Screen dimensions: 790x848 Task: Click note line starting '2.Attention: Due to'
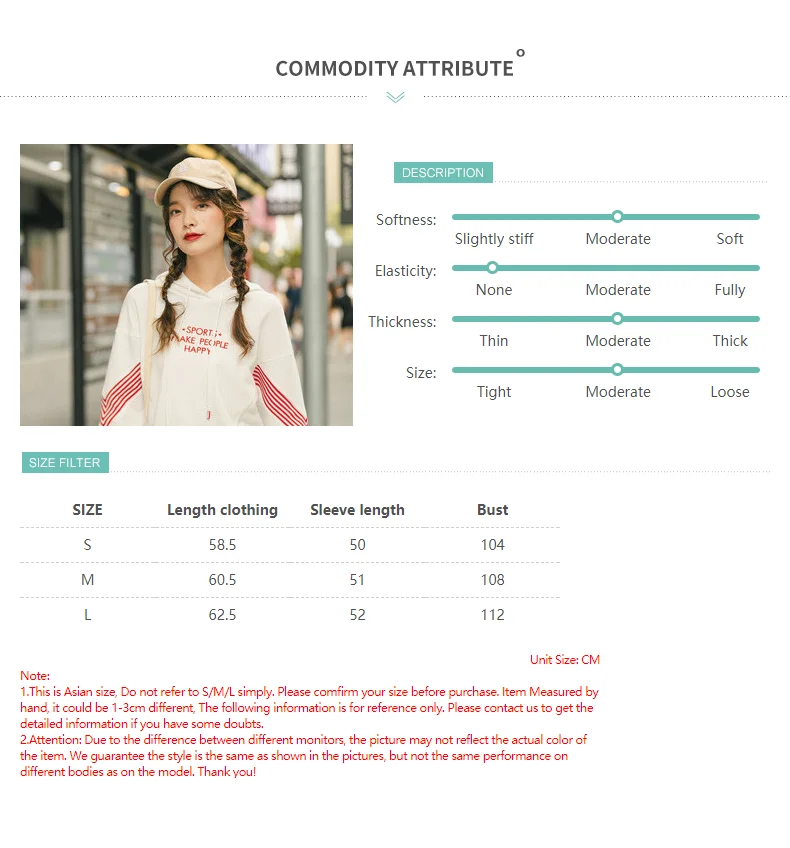pos(303,740)
